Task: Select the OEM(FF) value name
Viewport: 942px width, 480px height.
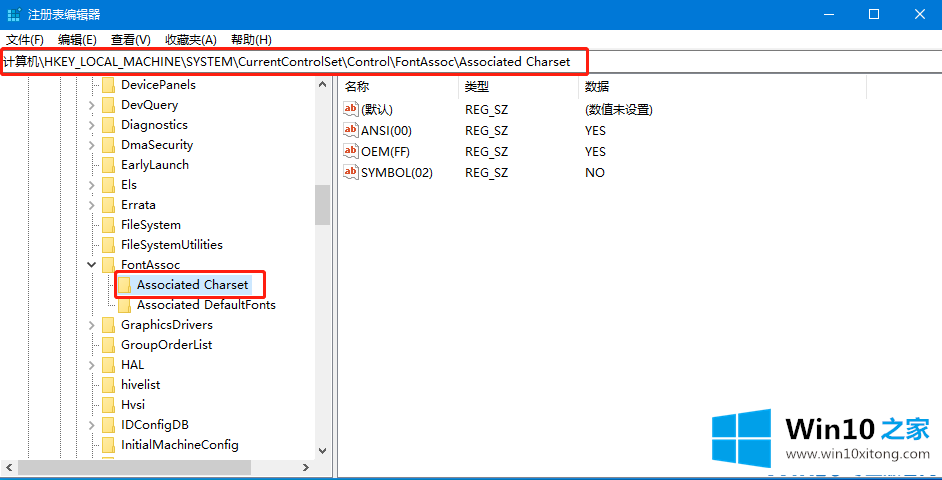Action: (385, 151)
